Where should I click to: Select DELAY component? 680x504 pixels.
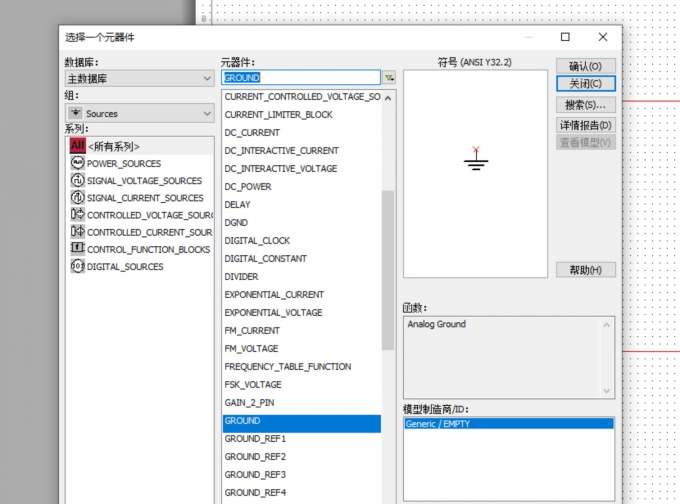pos(302,204)
